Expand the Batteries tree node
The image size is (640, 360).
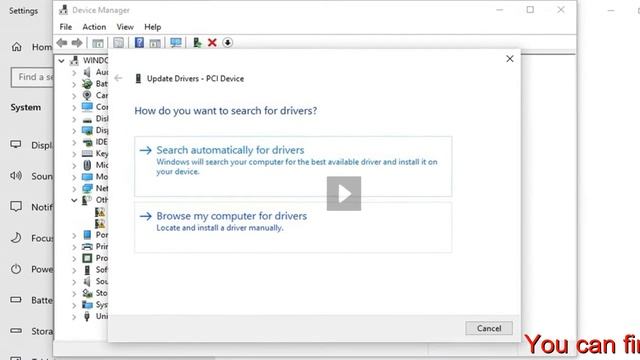coord(74,84)
